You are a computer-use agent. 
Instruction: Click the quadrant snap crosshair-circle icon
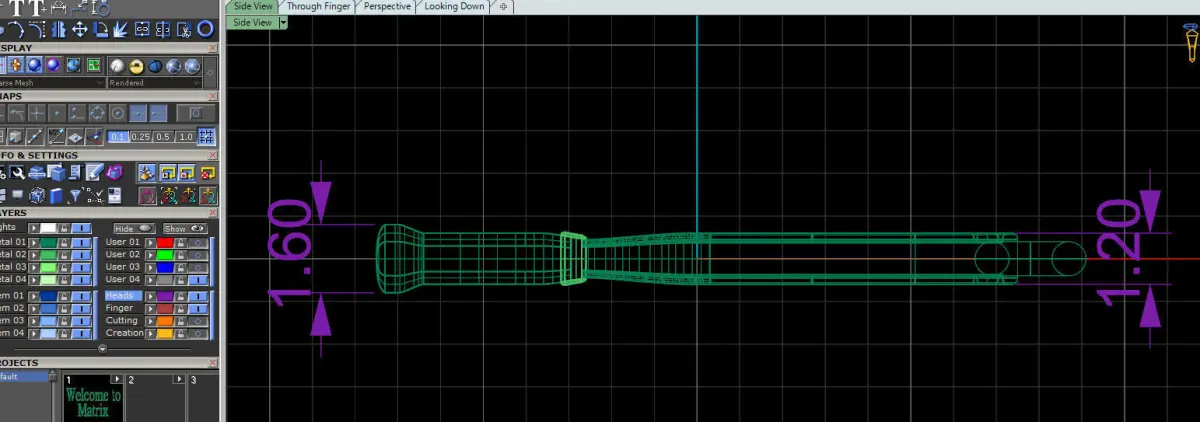[97, 113]
